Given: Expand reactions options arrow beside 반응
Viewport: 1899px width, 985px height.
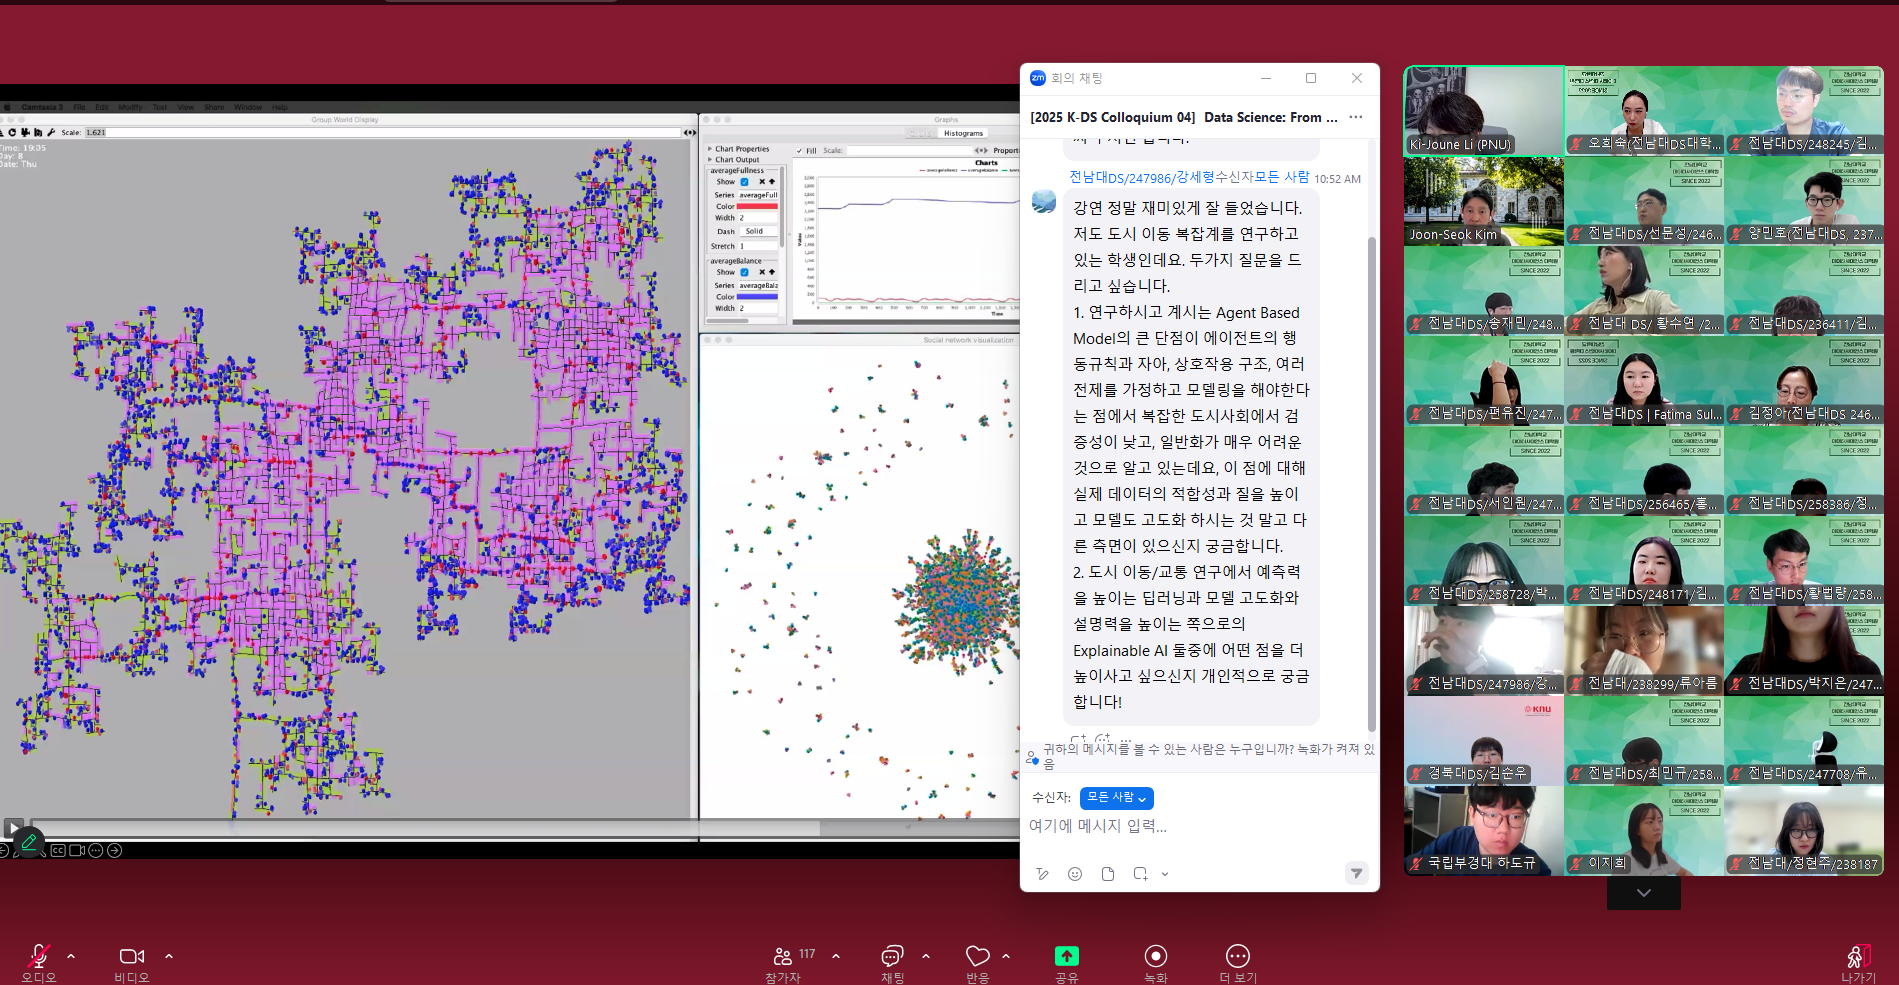Looking at the screenshot, I should tap(1006, 956).
